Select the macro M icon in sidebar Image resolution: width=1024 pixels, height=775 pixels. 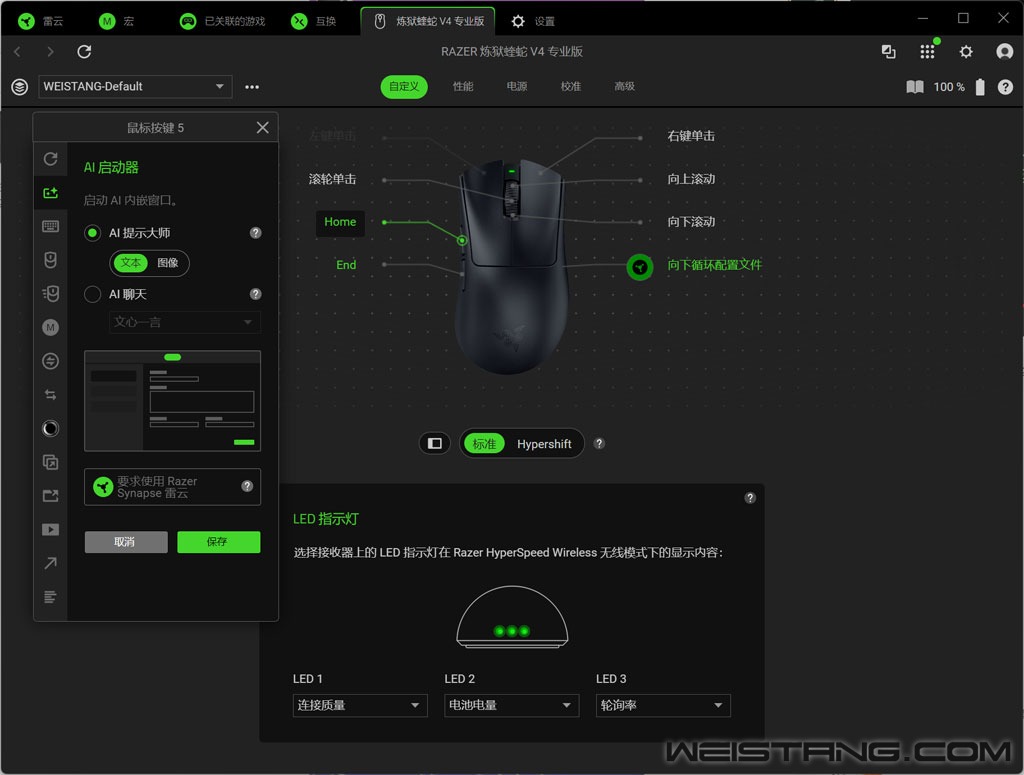50,327
